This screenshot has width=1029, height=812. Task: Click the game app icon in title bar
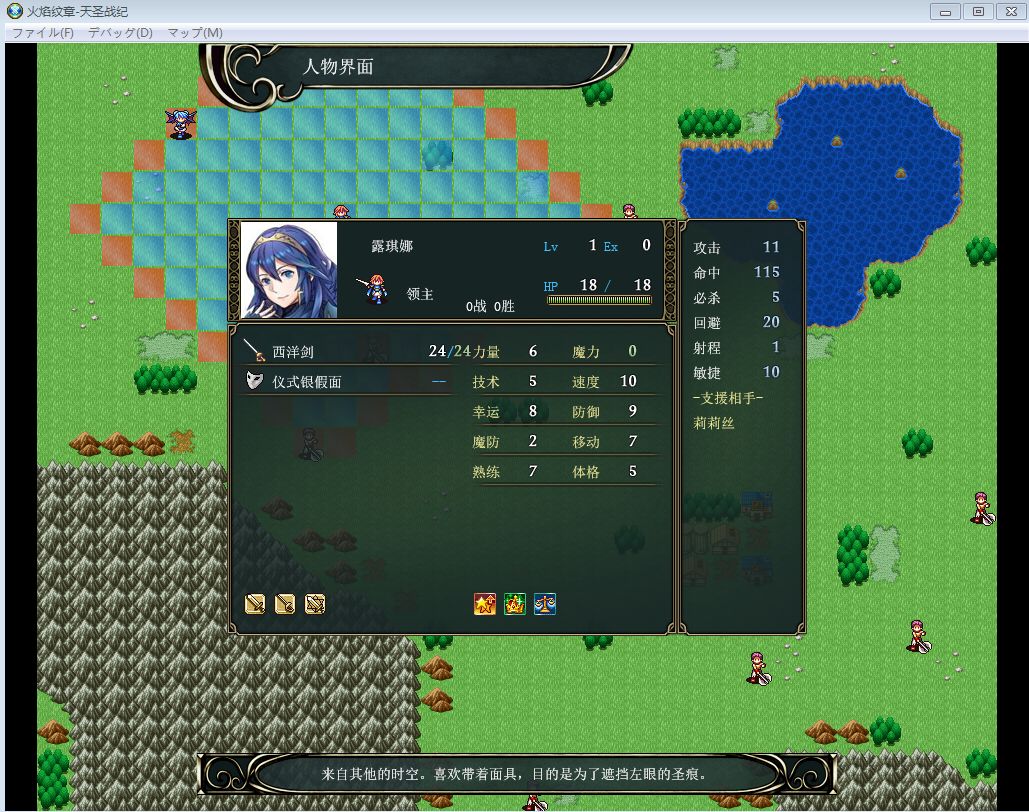[x=14, y=11]
